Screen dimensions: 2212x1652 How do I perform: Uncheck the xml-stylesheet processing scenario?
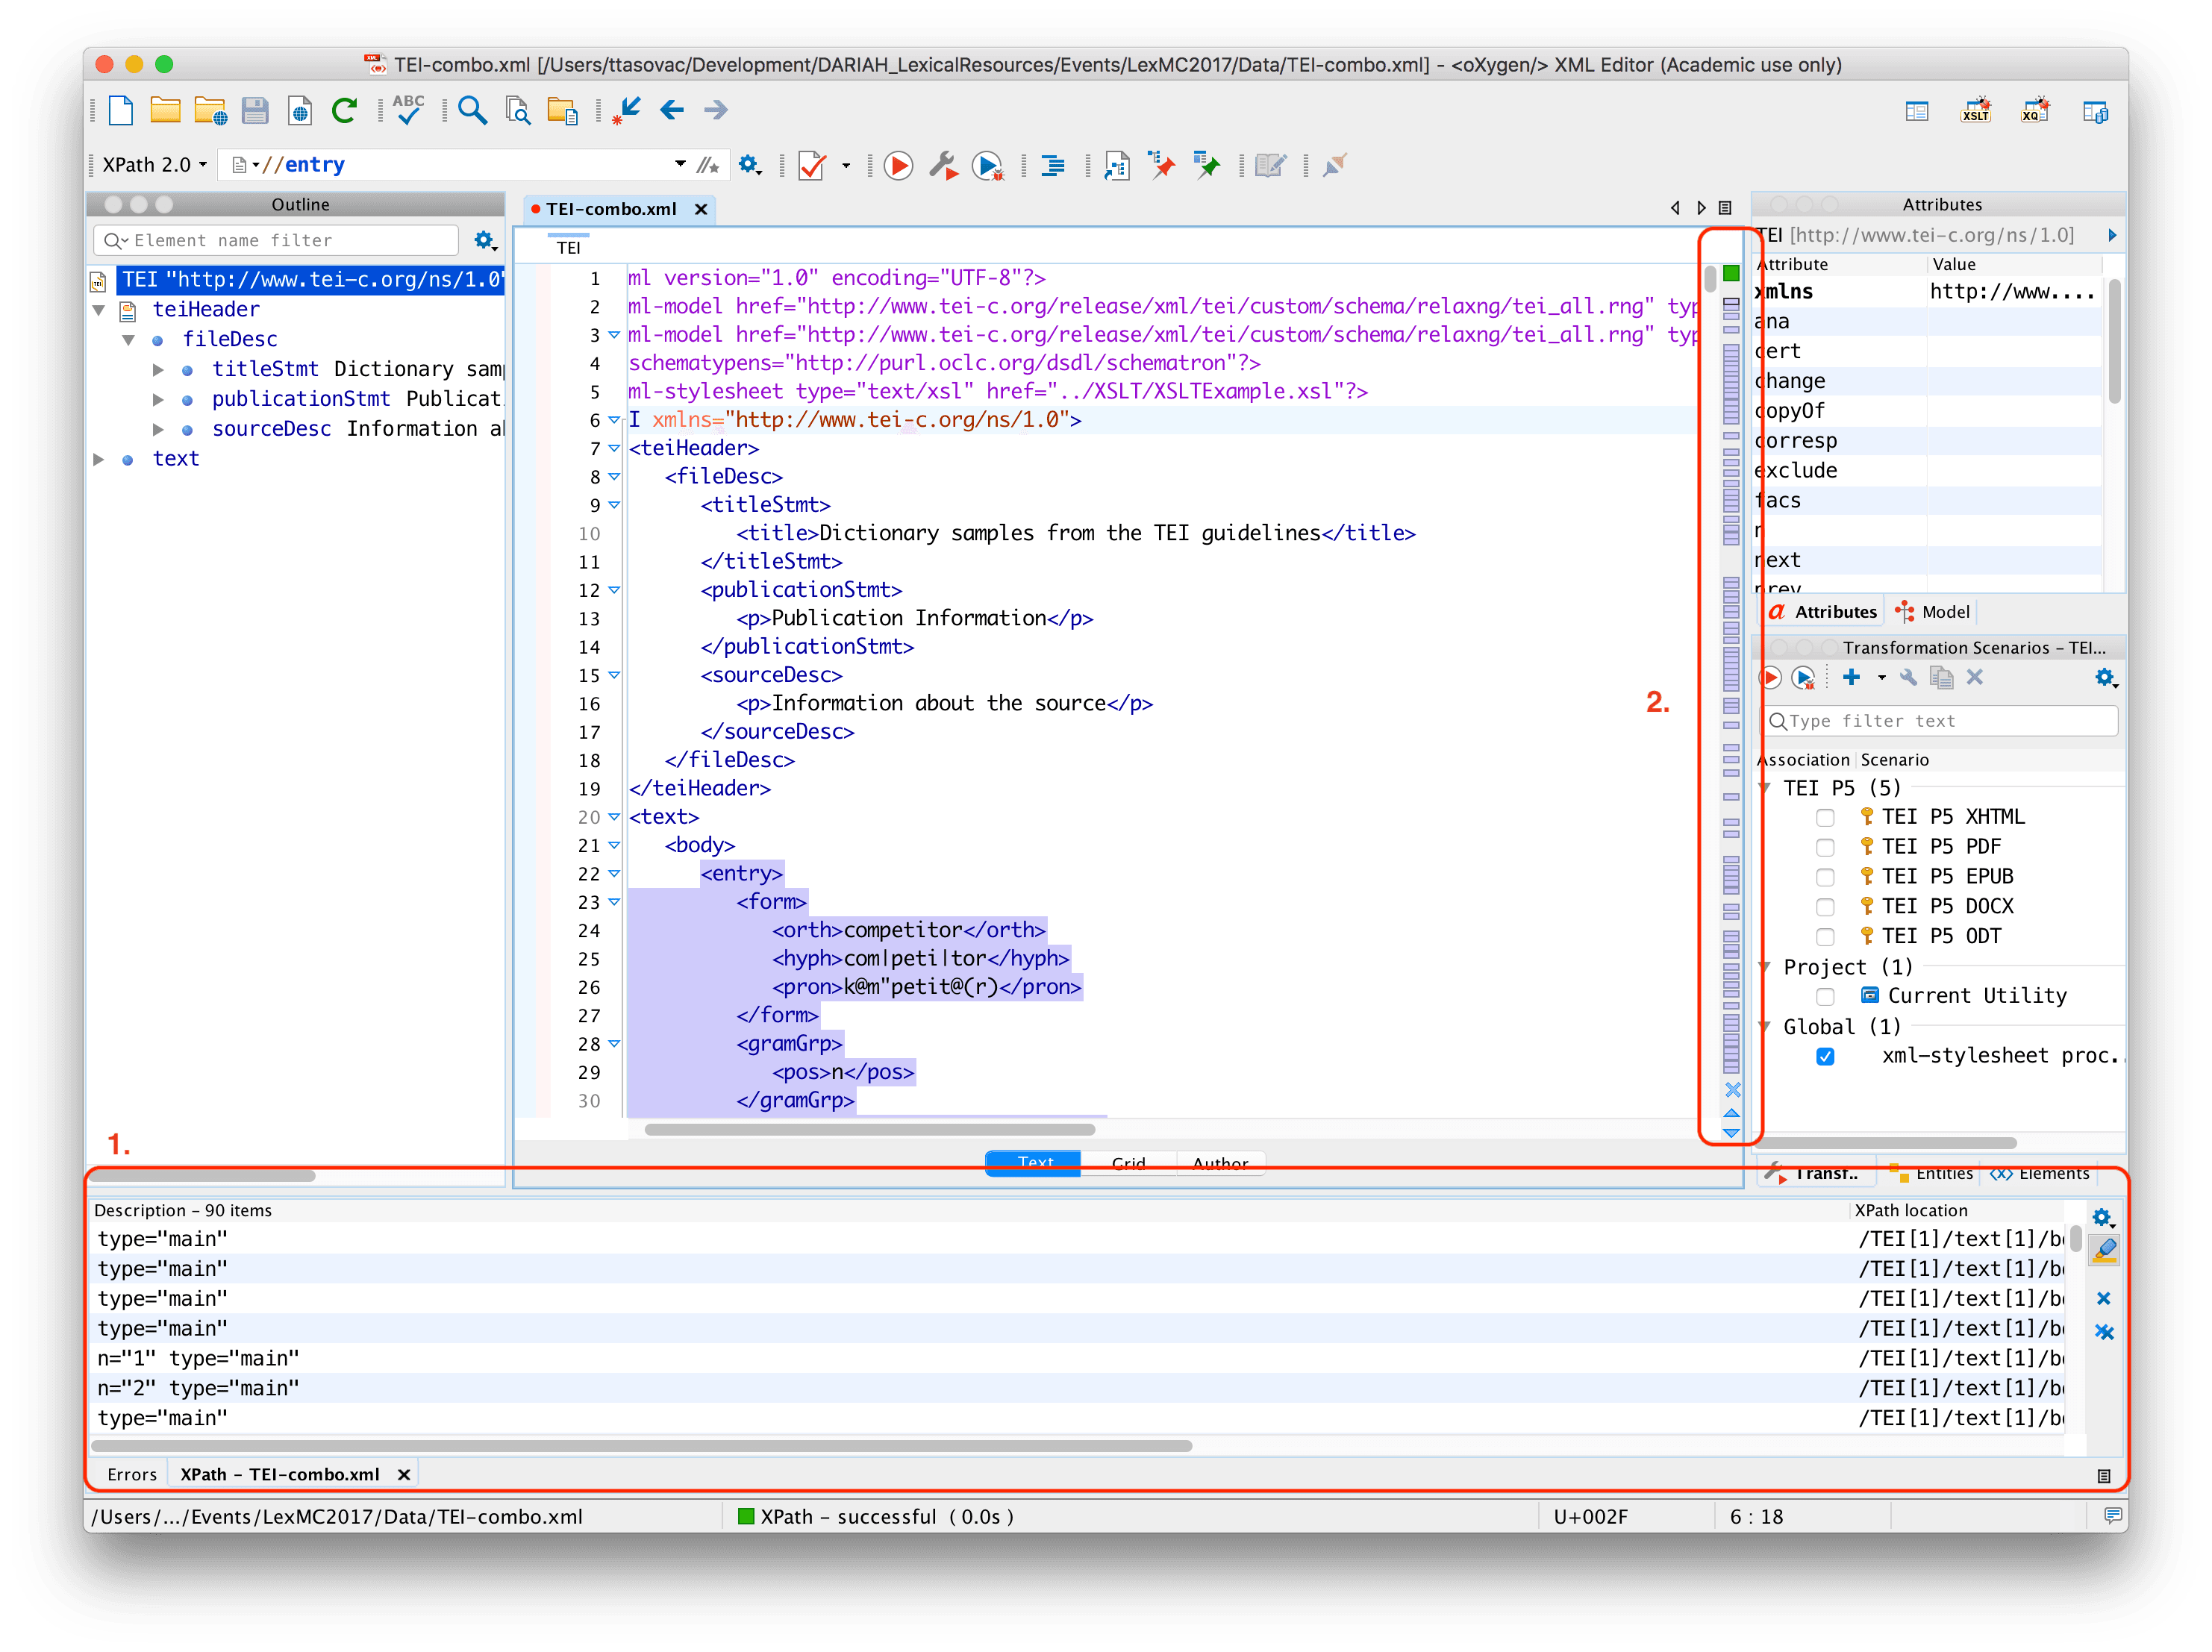point(1825,1057)
